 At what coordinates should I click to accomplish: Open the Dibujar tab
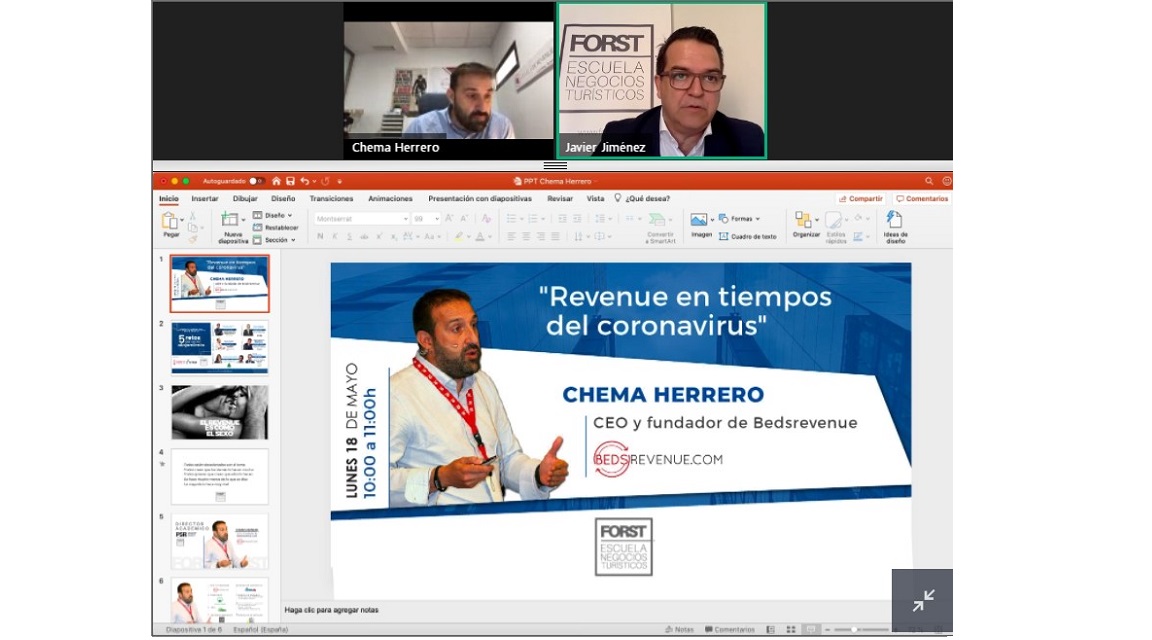click(245, 198)
